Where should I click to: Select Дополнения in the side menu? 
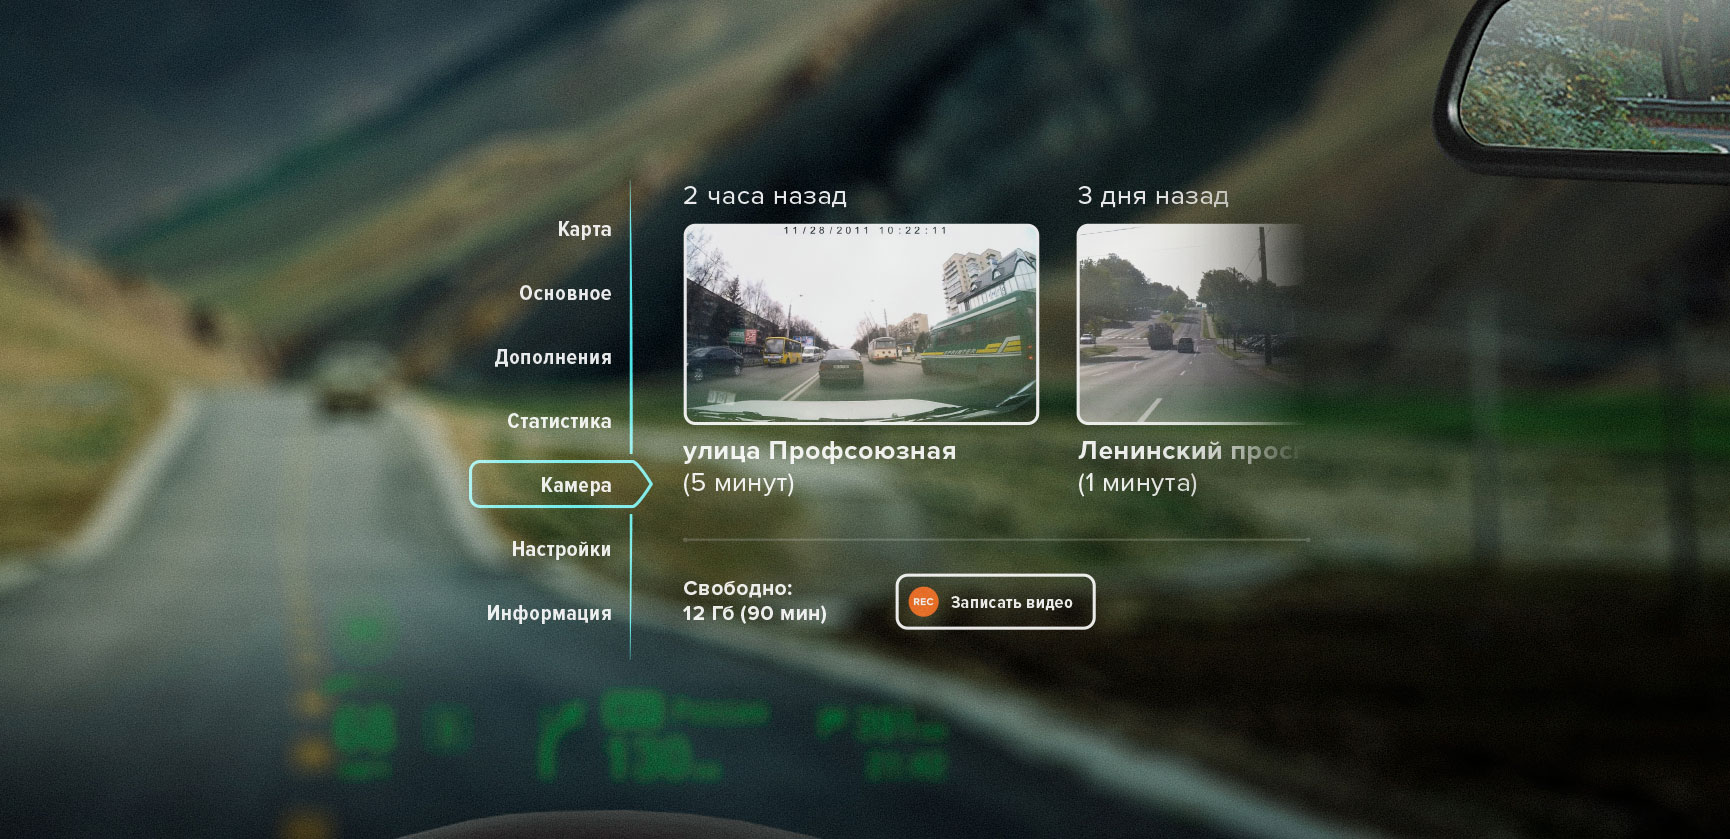(553, 357)
